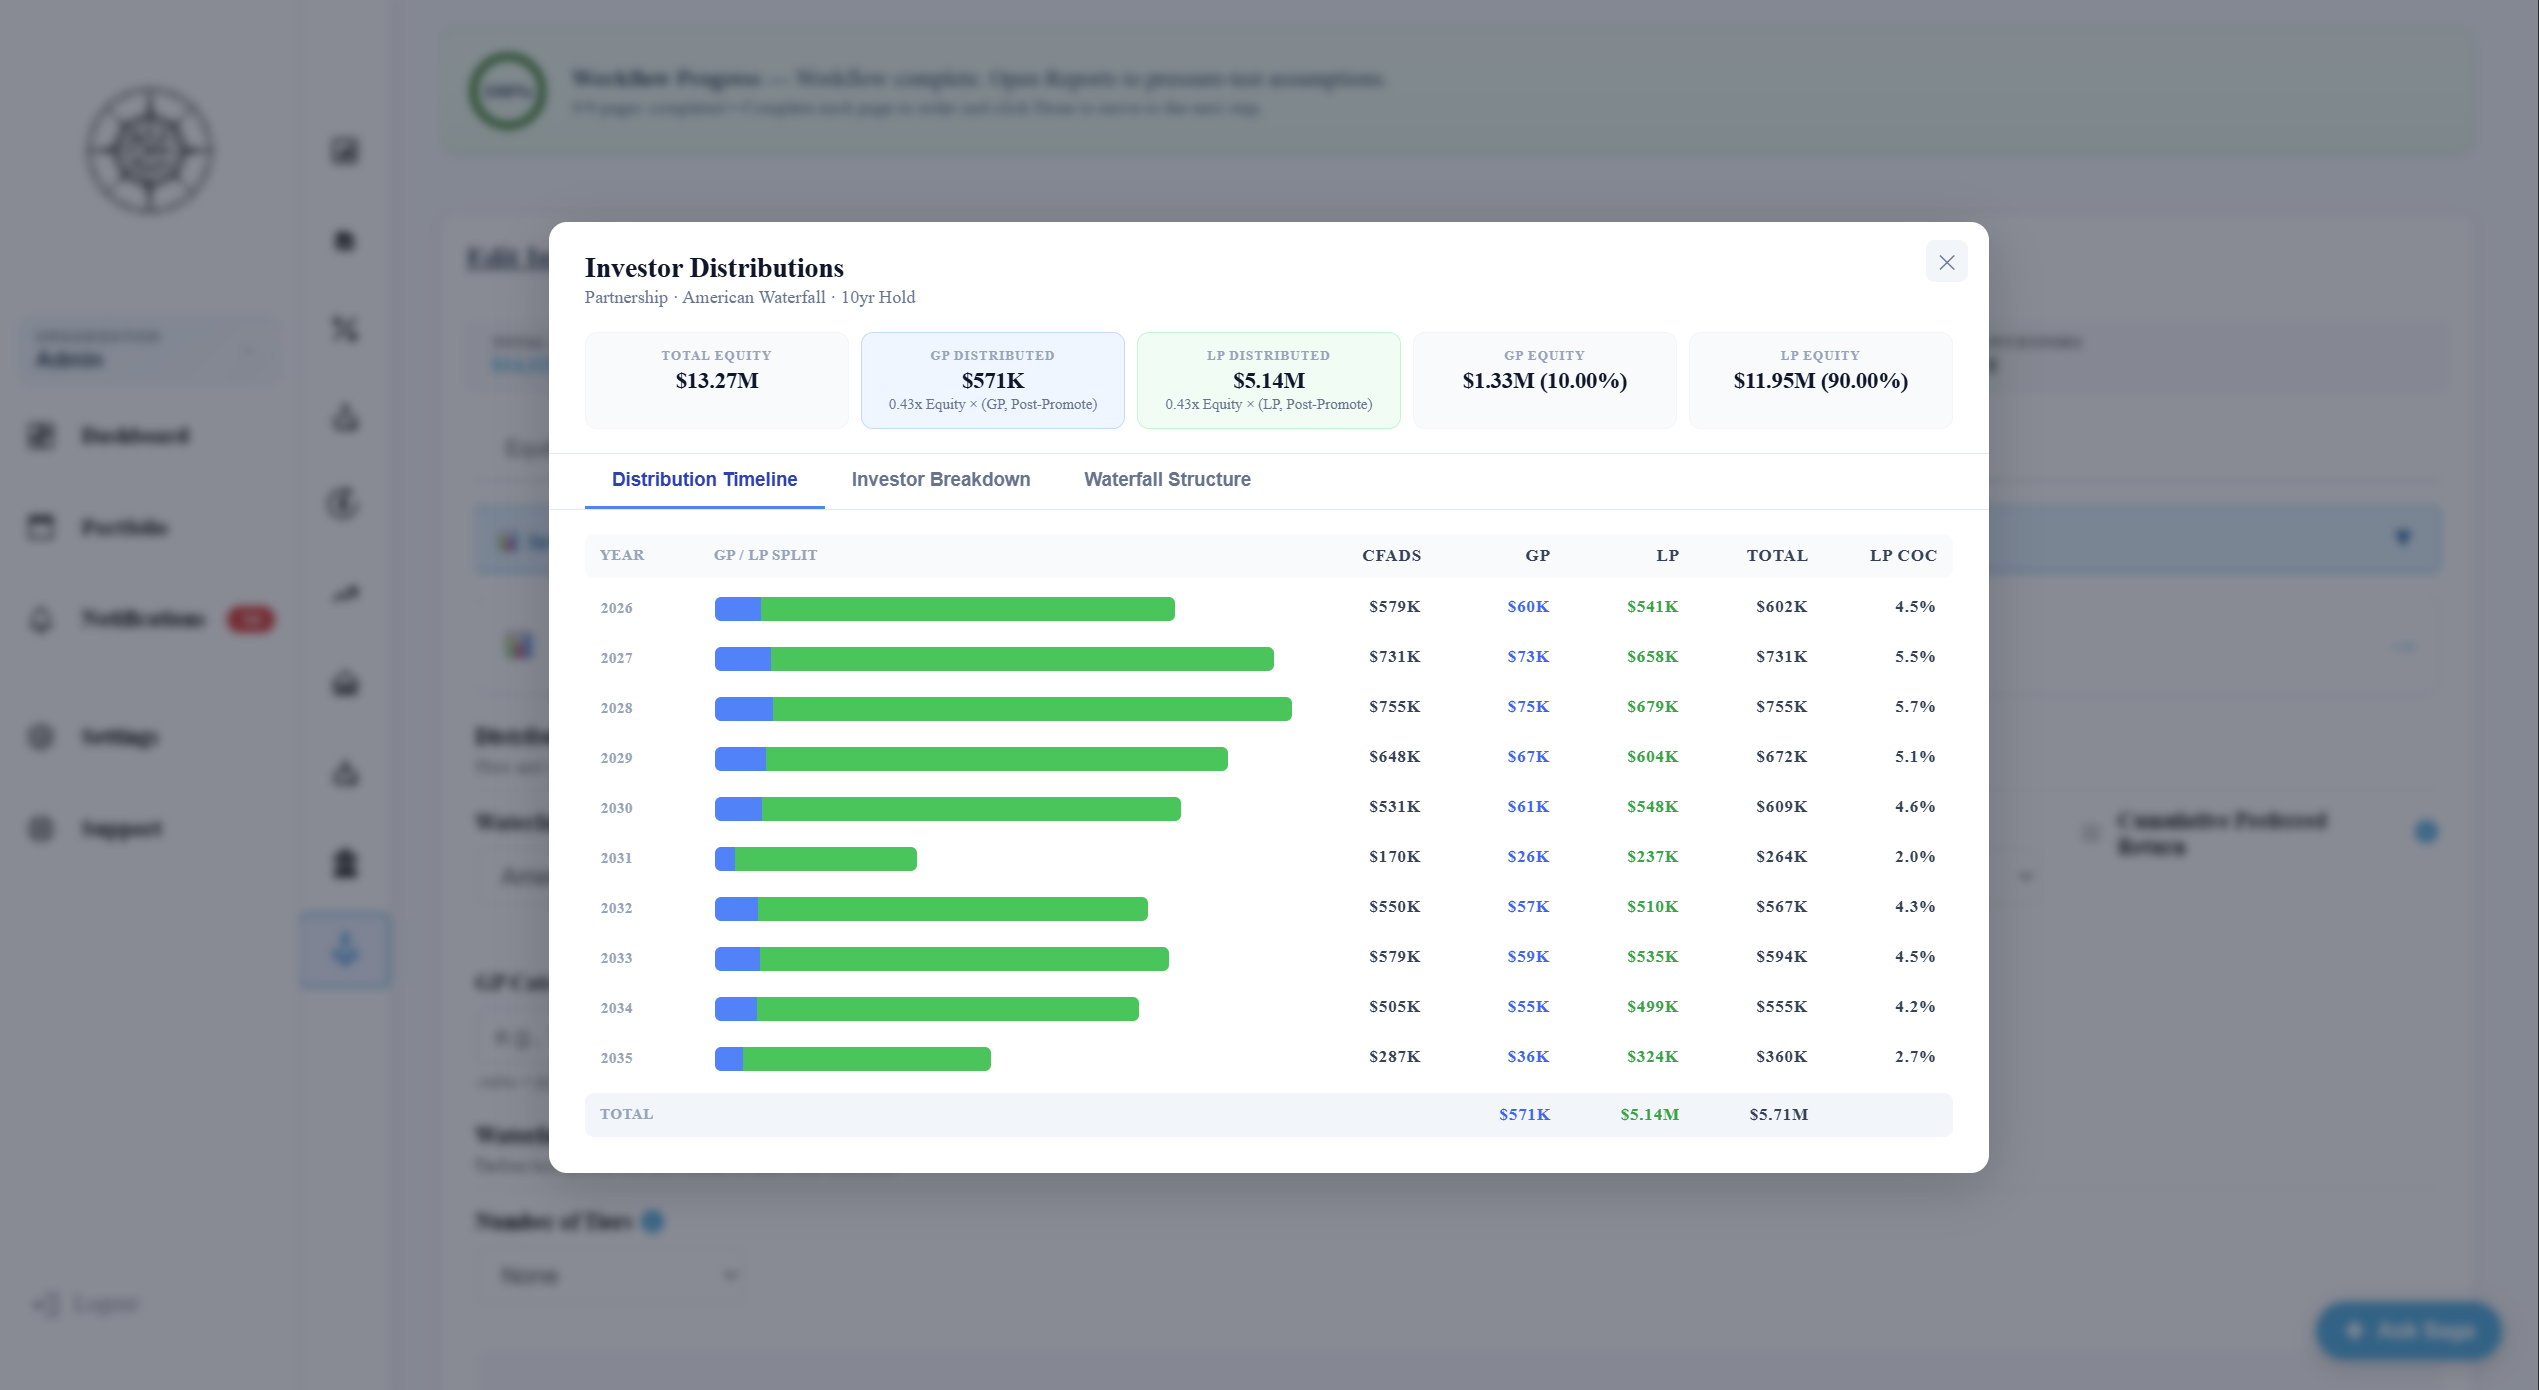Click the blue GP segment of the 2035 bar

(729, 1058)
